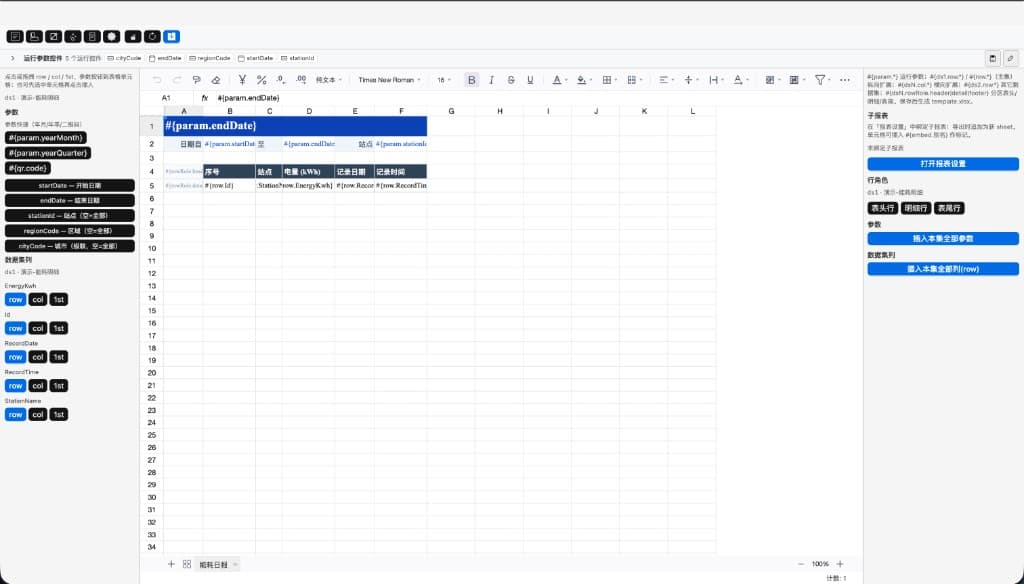Click the increase decimal places icon

[x=301, y=80]
